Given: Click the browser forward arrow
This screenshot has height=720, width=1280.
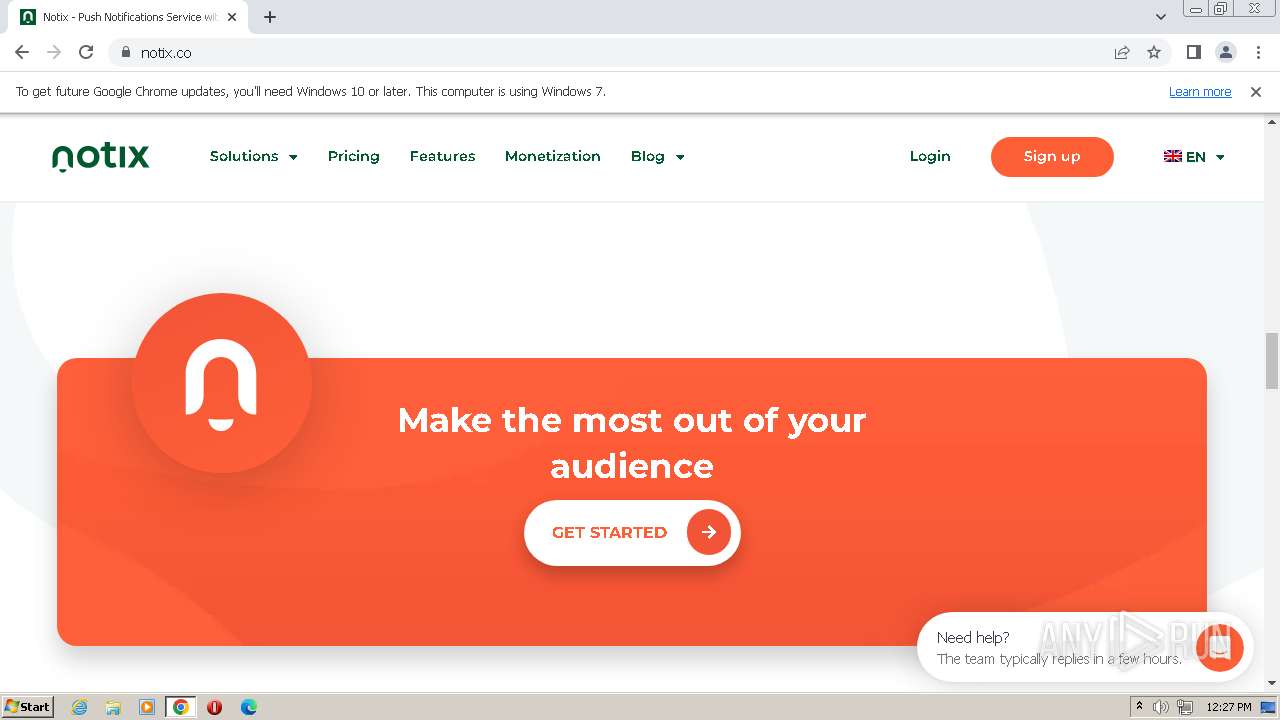Looking at the screenshot, I should (x=54, y=52).
